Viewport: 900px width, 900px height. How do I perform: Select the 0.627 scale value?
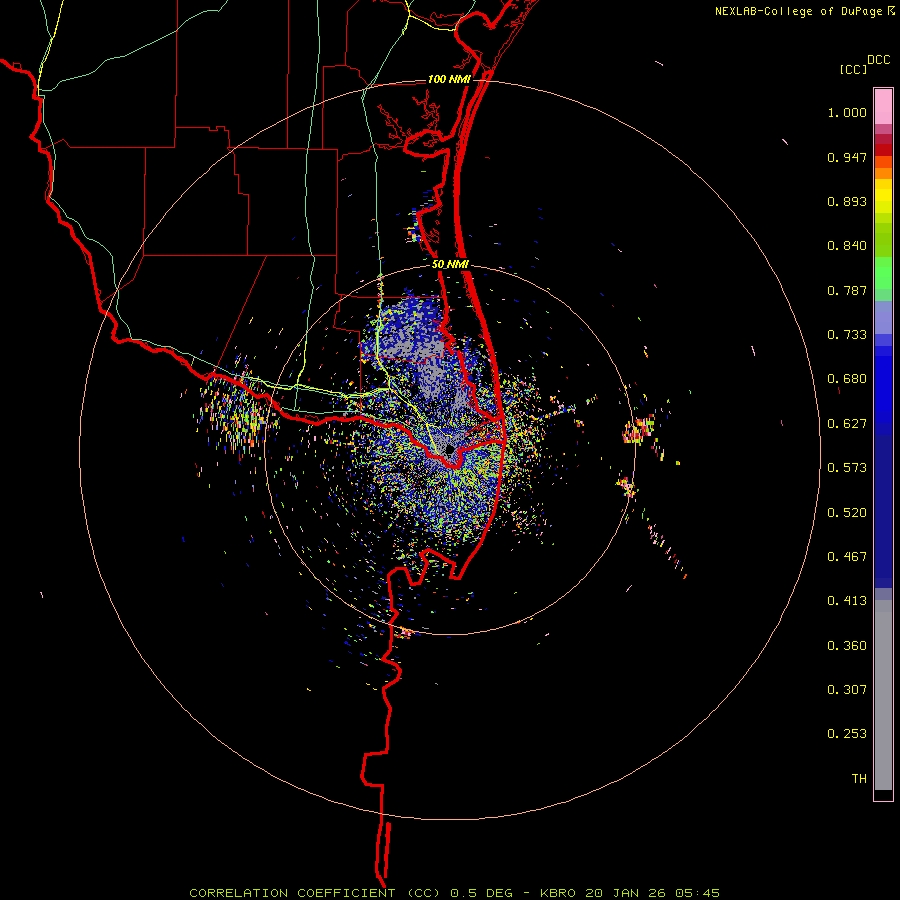pyautogui.click(x=847, y=424)
